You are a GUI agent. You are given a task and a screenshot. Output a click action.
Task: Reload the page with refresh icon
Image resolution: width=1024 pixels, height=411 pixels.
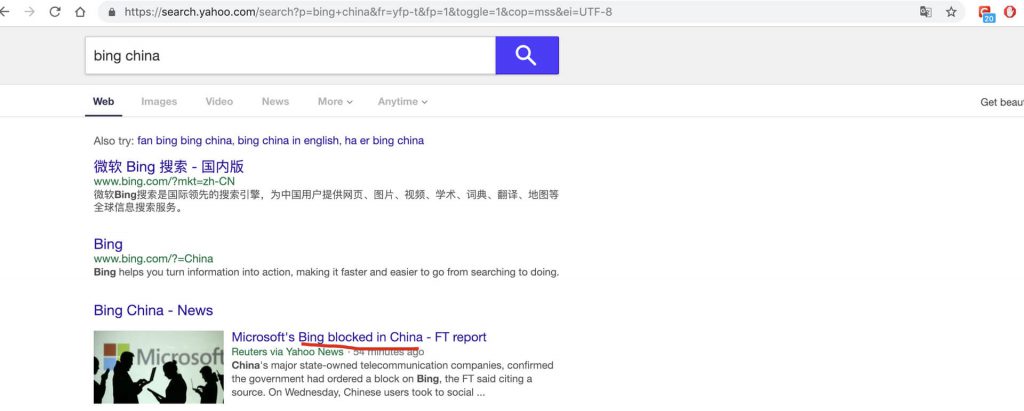click(55, 12)
